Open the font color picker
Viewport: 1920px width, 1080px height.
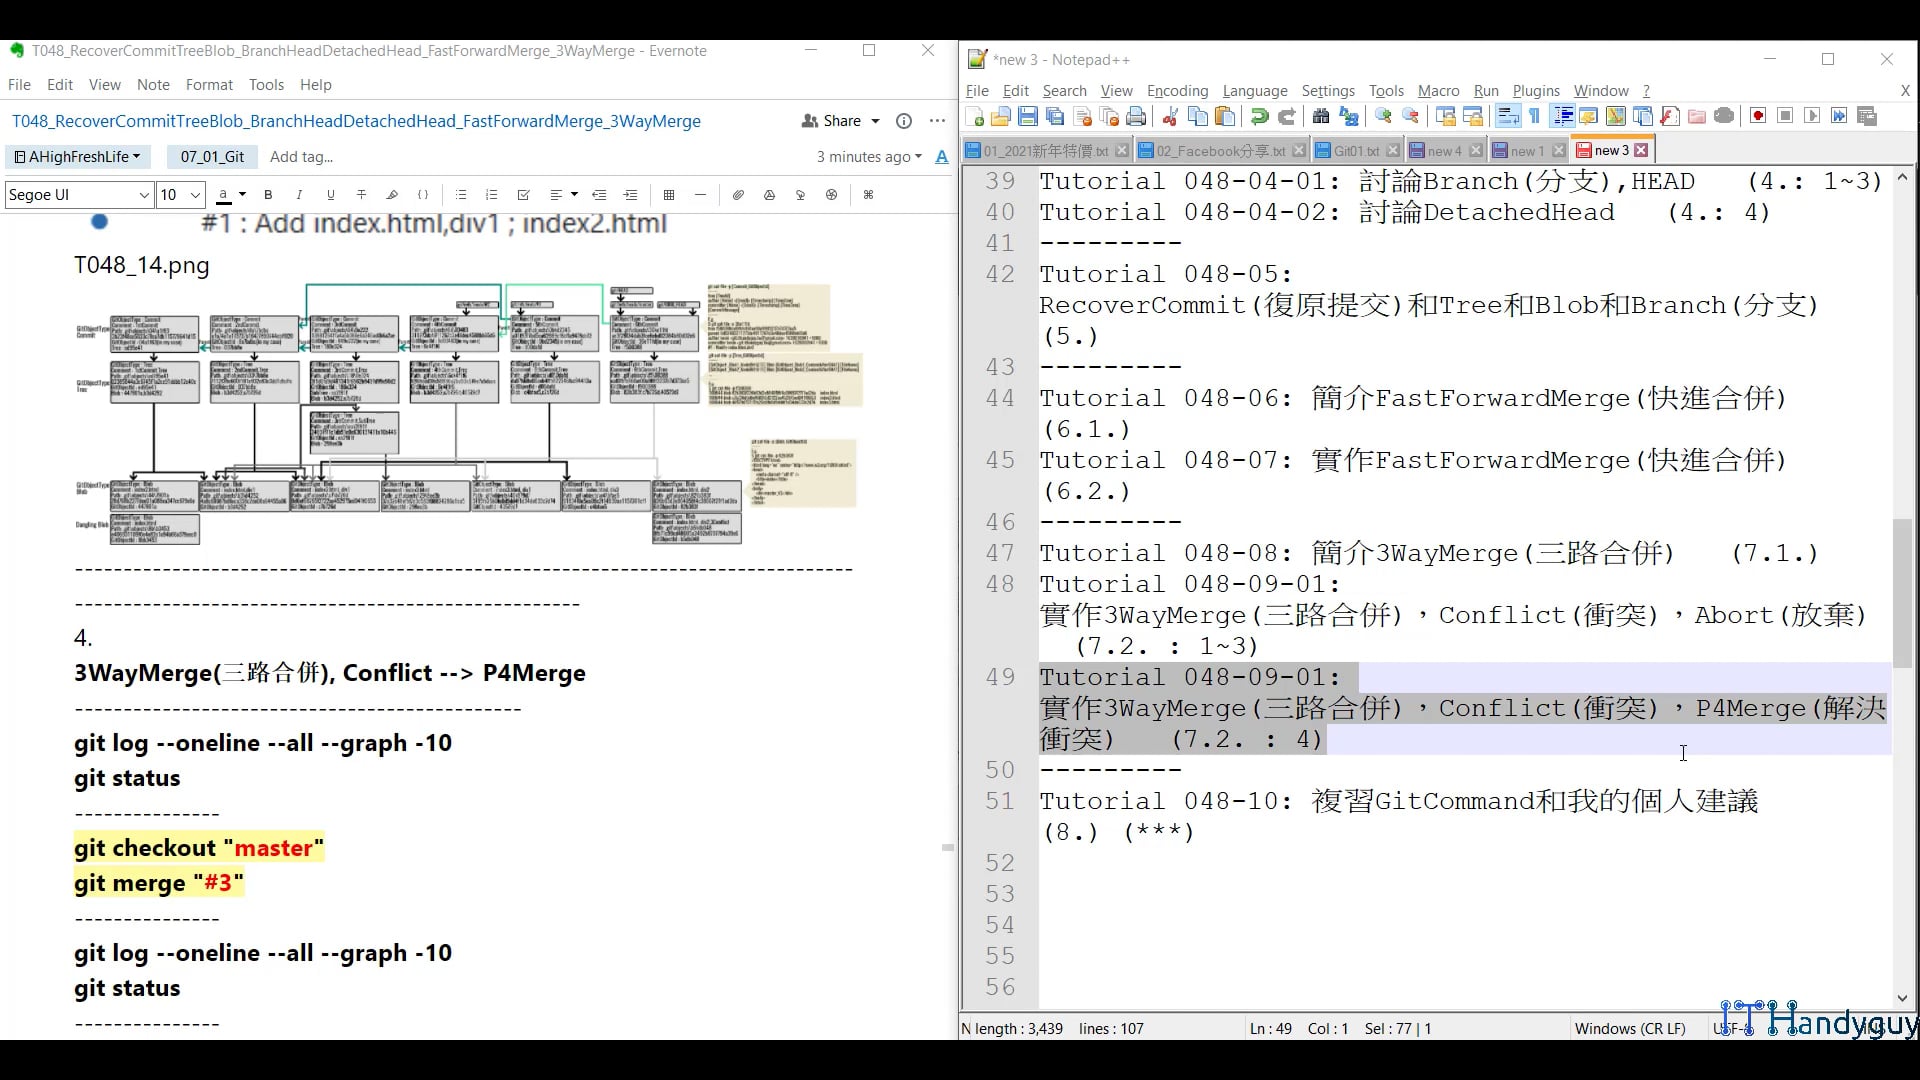coord(229,195)
